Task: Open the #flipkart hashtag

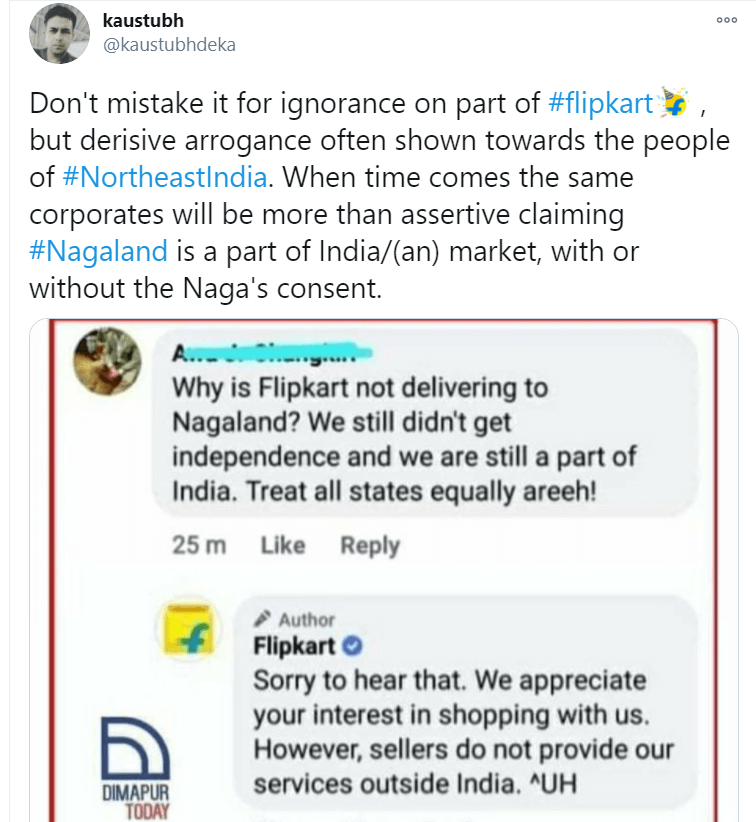Action: coord(601,103)
